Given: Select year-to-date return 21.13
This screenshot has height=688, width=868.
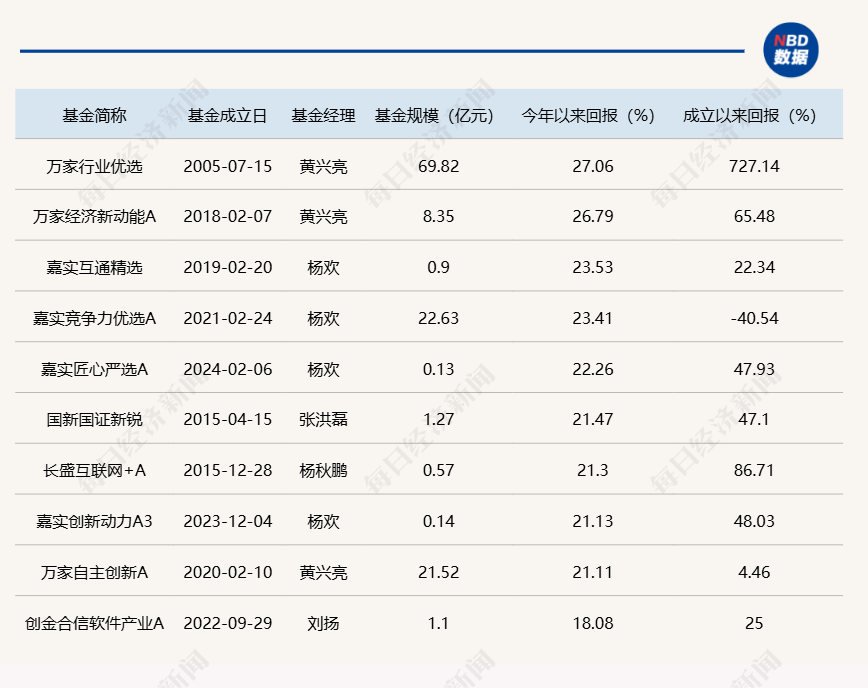Looking at the screenshot, I should click(x=593, y=521).
